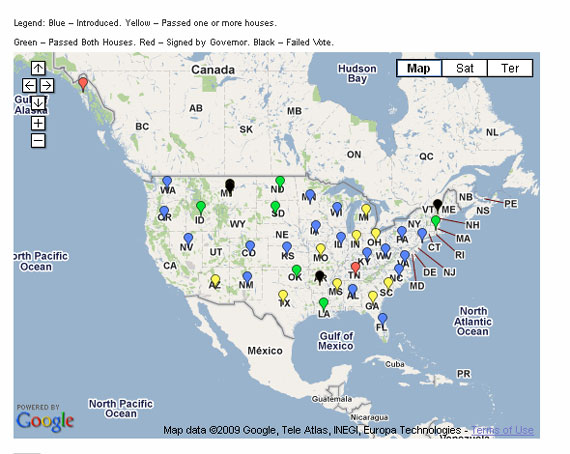570x454 pixels.
Task: Click the black marker on Arkansas
Action: tap(320, 277)
